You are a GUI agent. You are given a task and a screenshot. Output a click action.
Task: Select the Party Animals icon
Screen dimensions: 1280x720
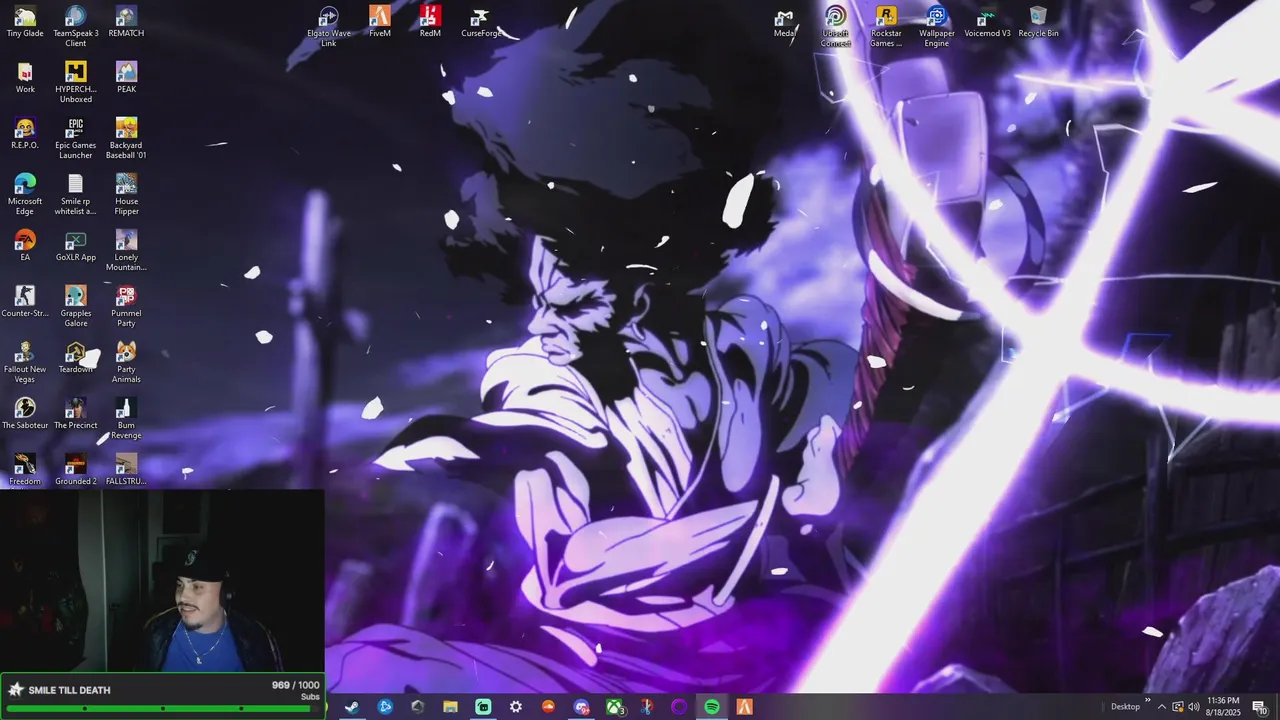click(126, 363)
